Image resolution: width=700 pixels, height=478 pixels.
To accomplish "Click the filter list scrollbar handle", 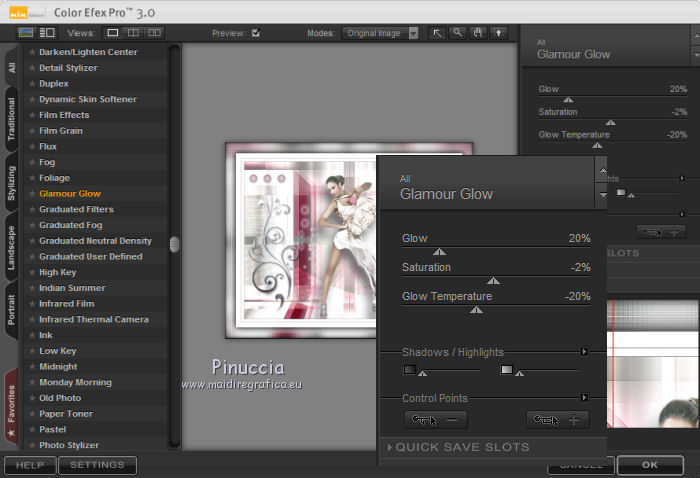I will pyautogui.click(x=175, y=244).
